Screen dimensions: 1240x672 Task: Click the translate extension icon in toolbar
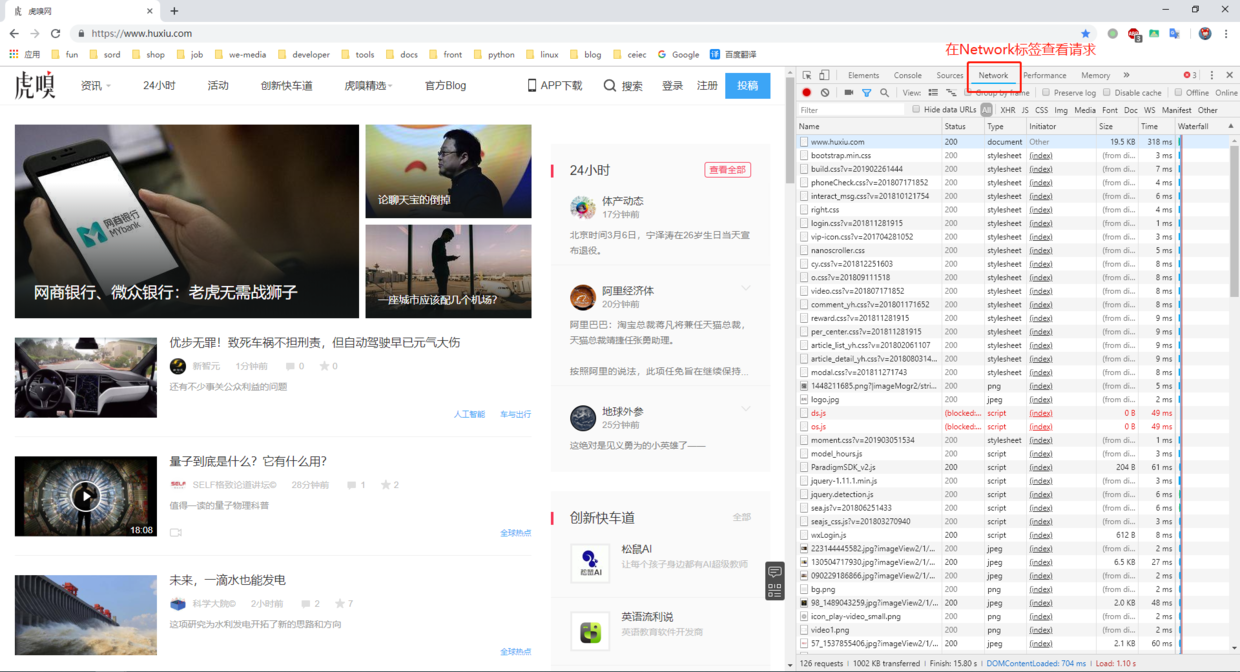(1175, 33)
